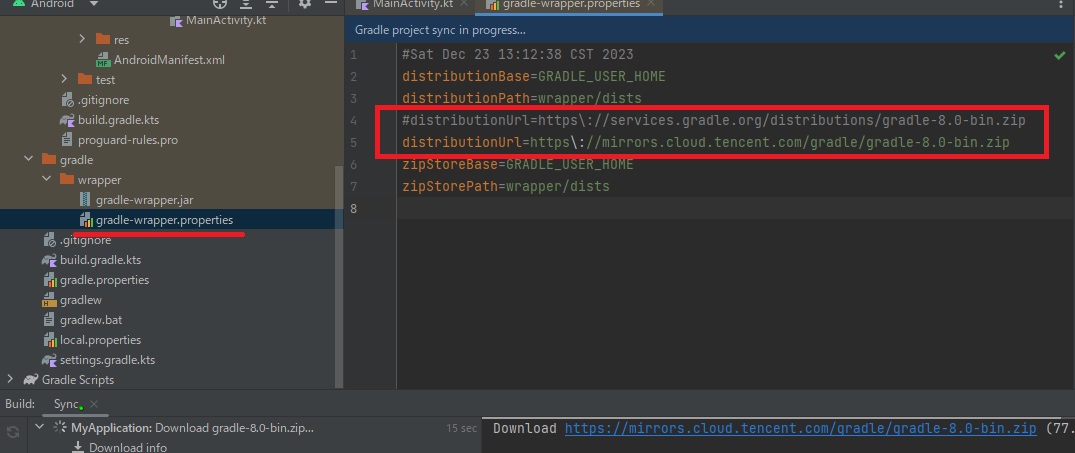
Task: Expand the Gradle Scripts node
Action: click(x=11, y=380)
